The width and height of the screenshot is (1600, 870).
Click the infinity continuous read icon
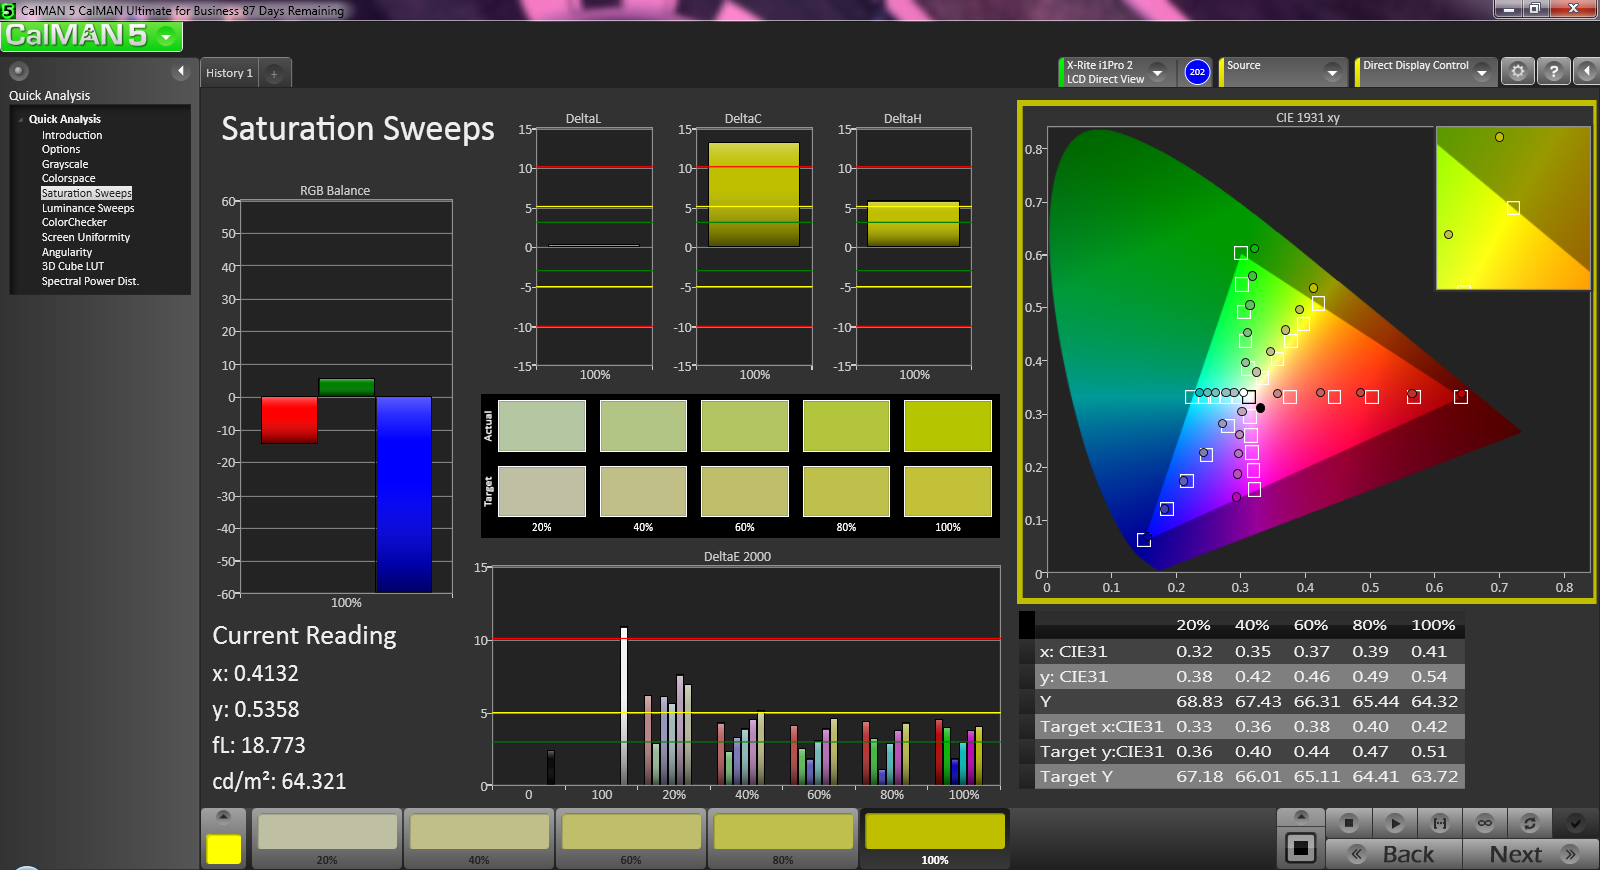click(x=1485, y=823)
